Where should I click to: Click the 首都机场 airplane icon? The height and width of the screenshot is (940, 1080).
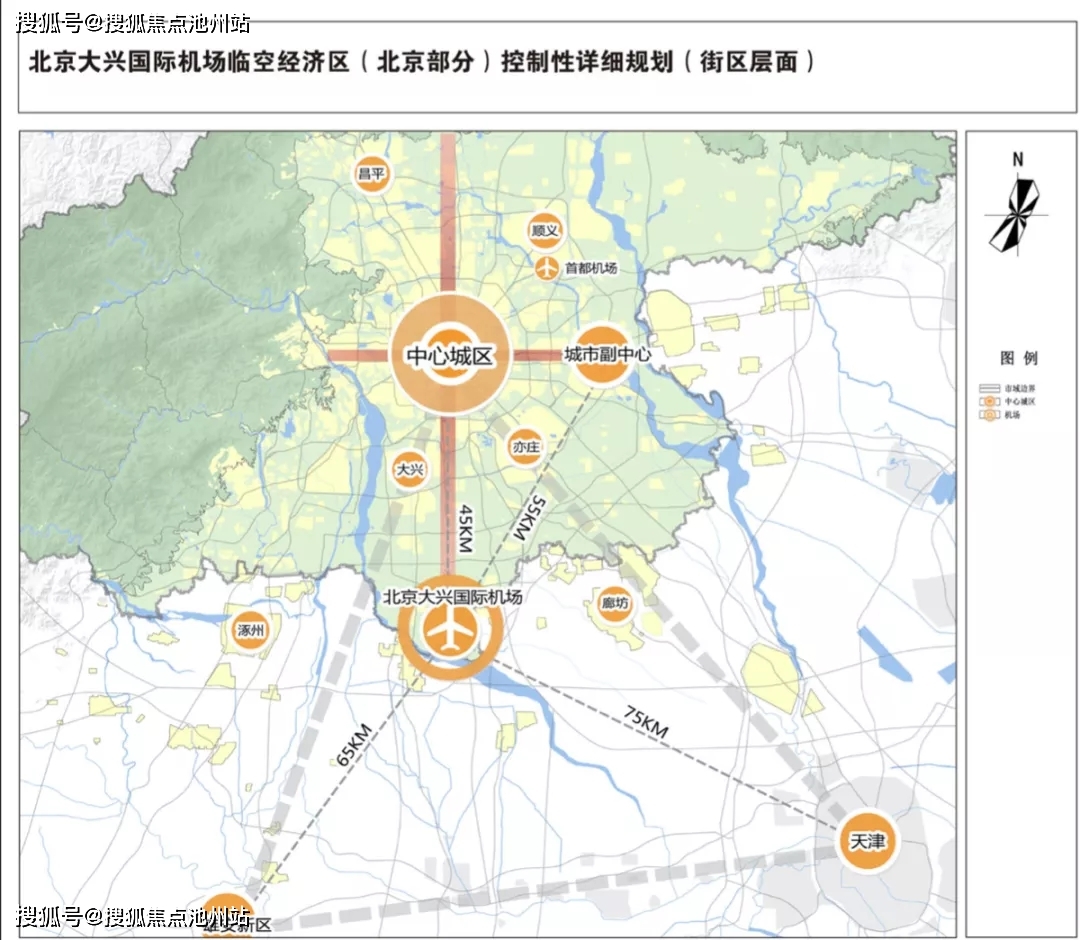tap(546, 268)
